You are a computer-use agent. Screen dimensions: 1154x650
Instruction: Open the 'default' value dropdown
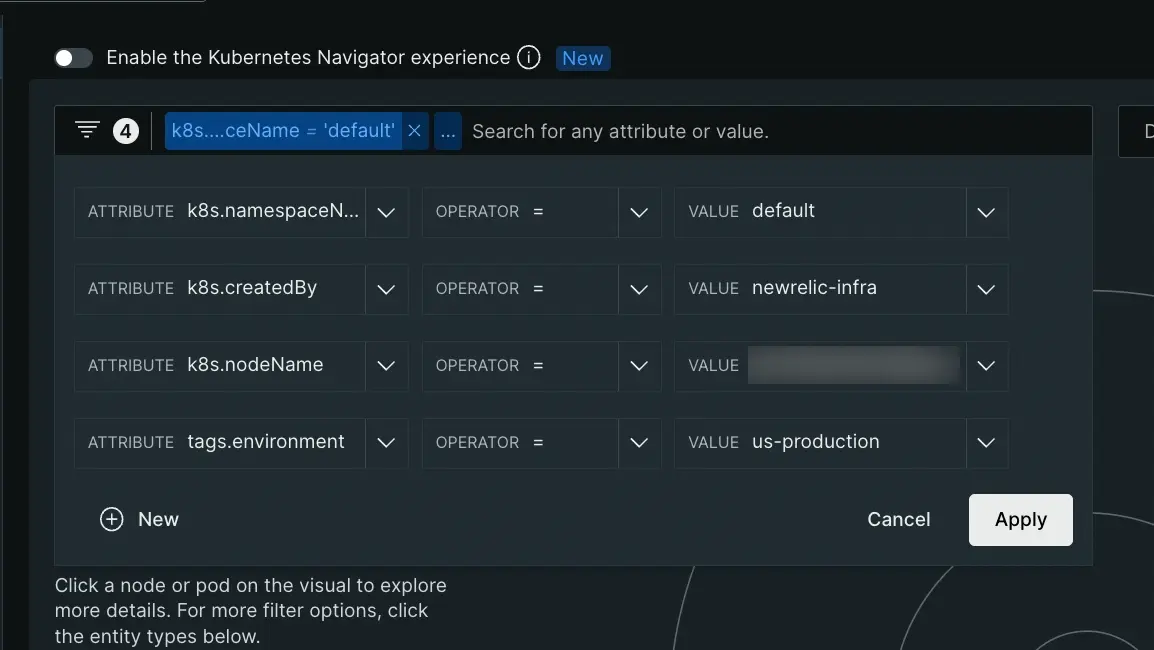(986, 212)
